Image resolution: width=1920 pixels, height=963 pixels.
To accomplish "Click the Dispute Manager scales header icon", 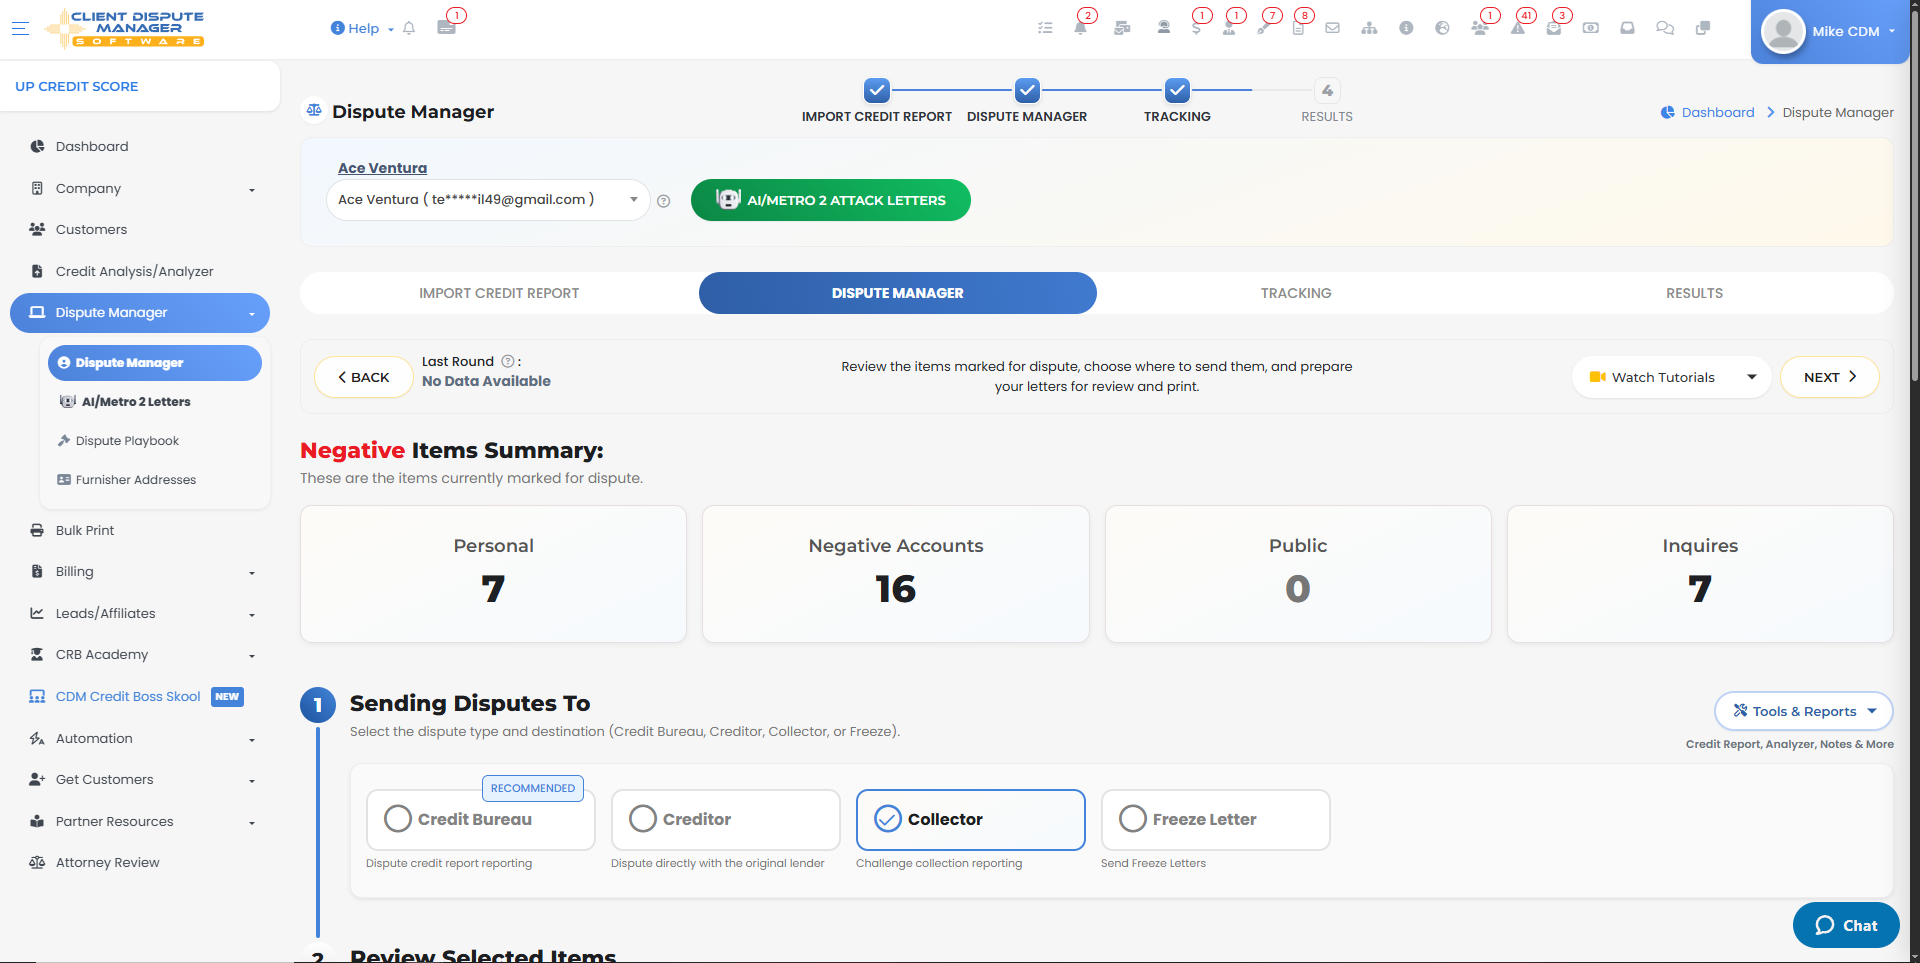I will click(x=314, y=110).
